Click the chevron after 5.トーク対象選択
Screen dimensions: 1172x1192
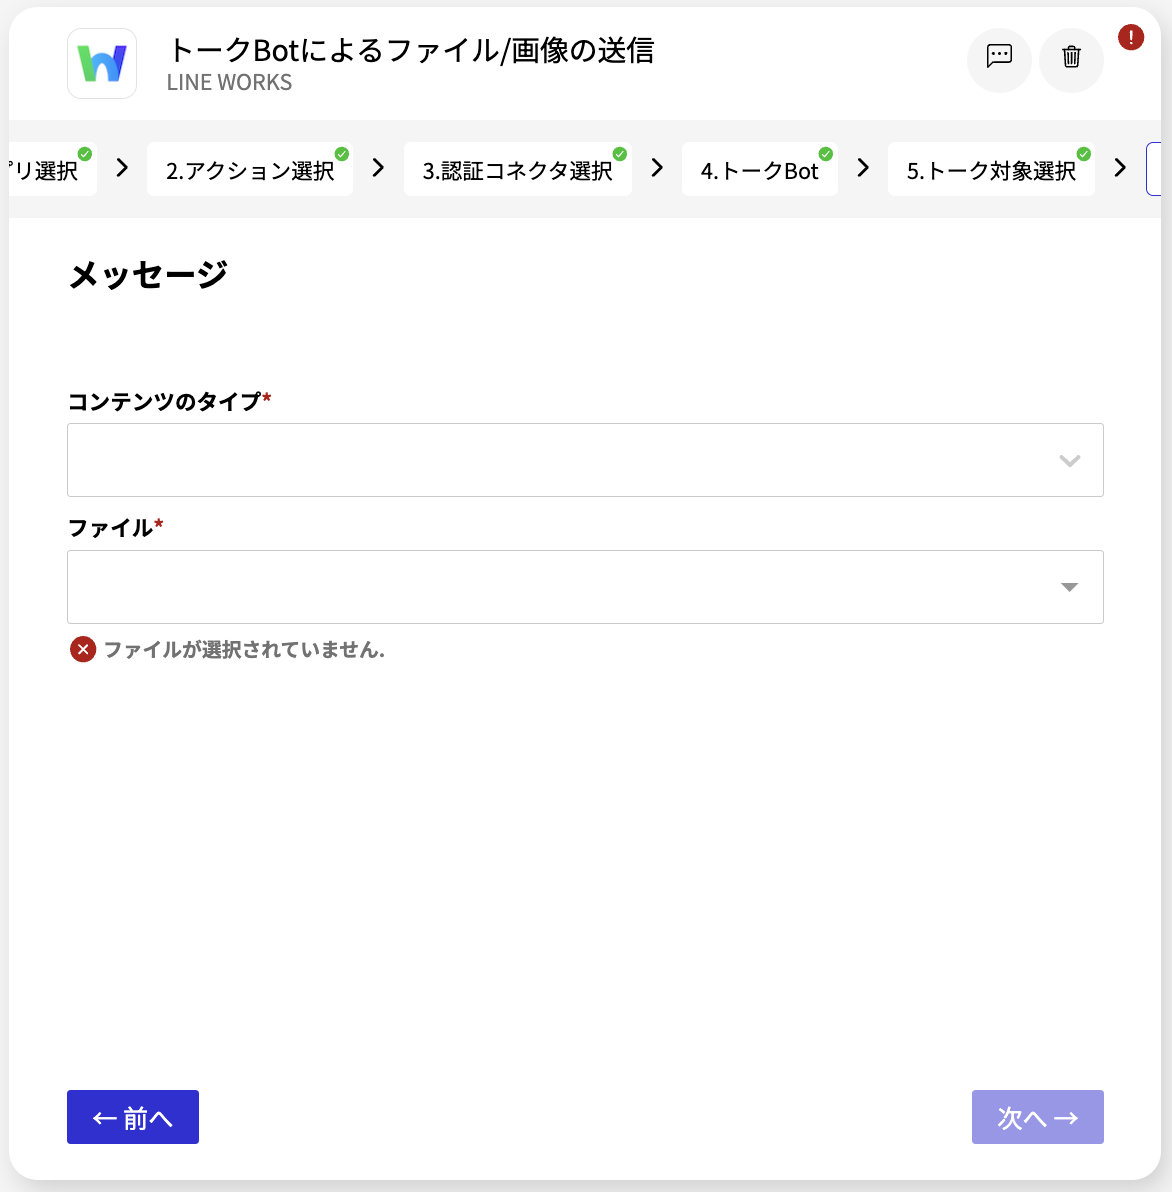tap(1120, 168)
